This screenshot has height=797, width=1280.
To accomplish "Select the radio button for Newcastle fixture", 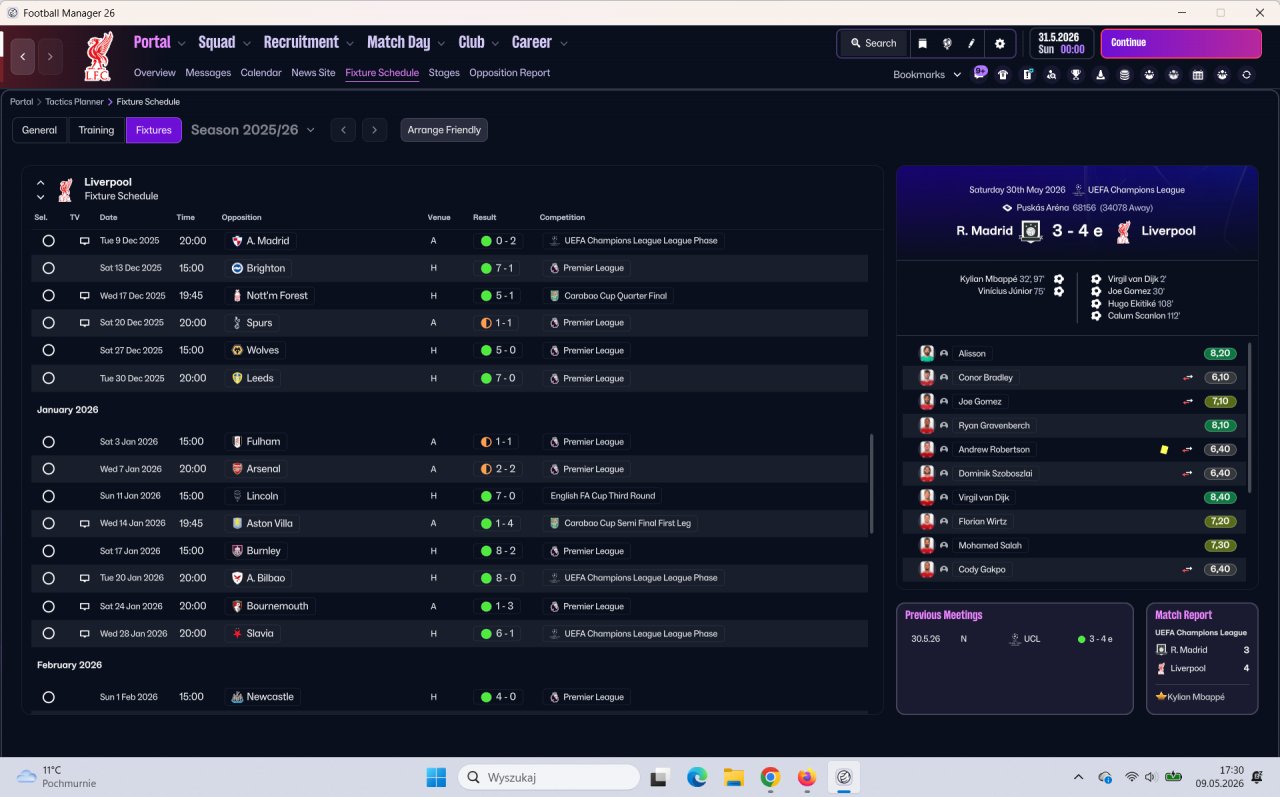I will pos(48,697).
